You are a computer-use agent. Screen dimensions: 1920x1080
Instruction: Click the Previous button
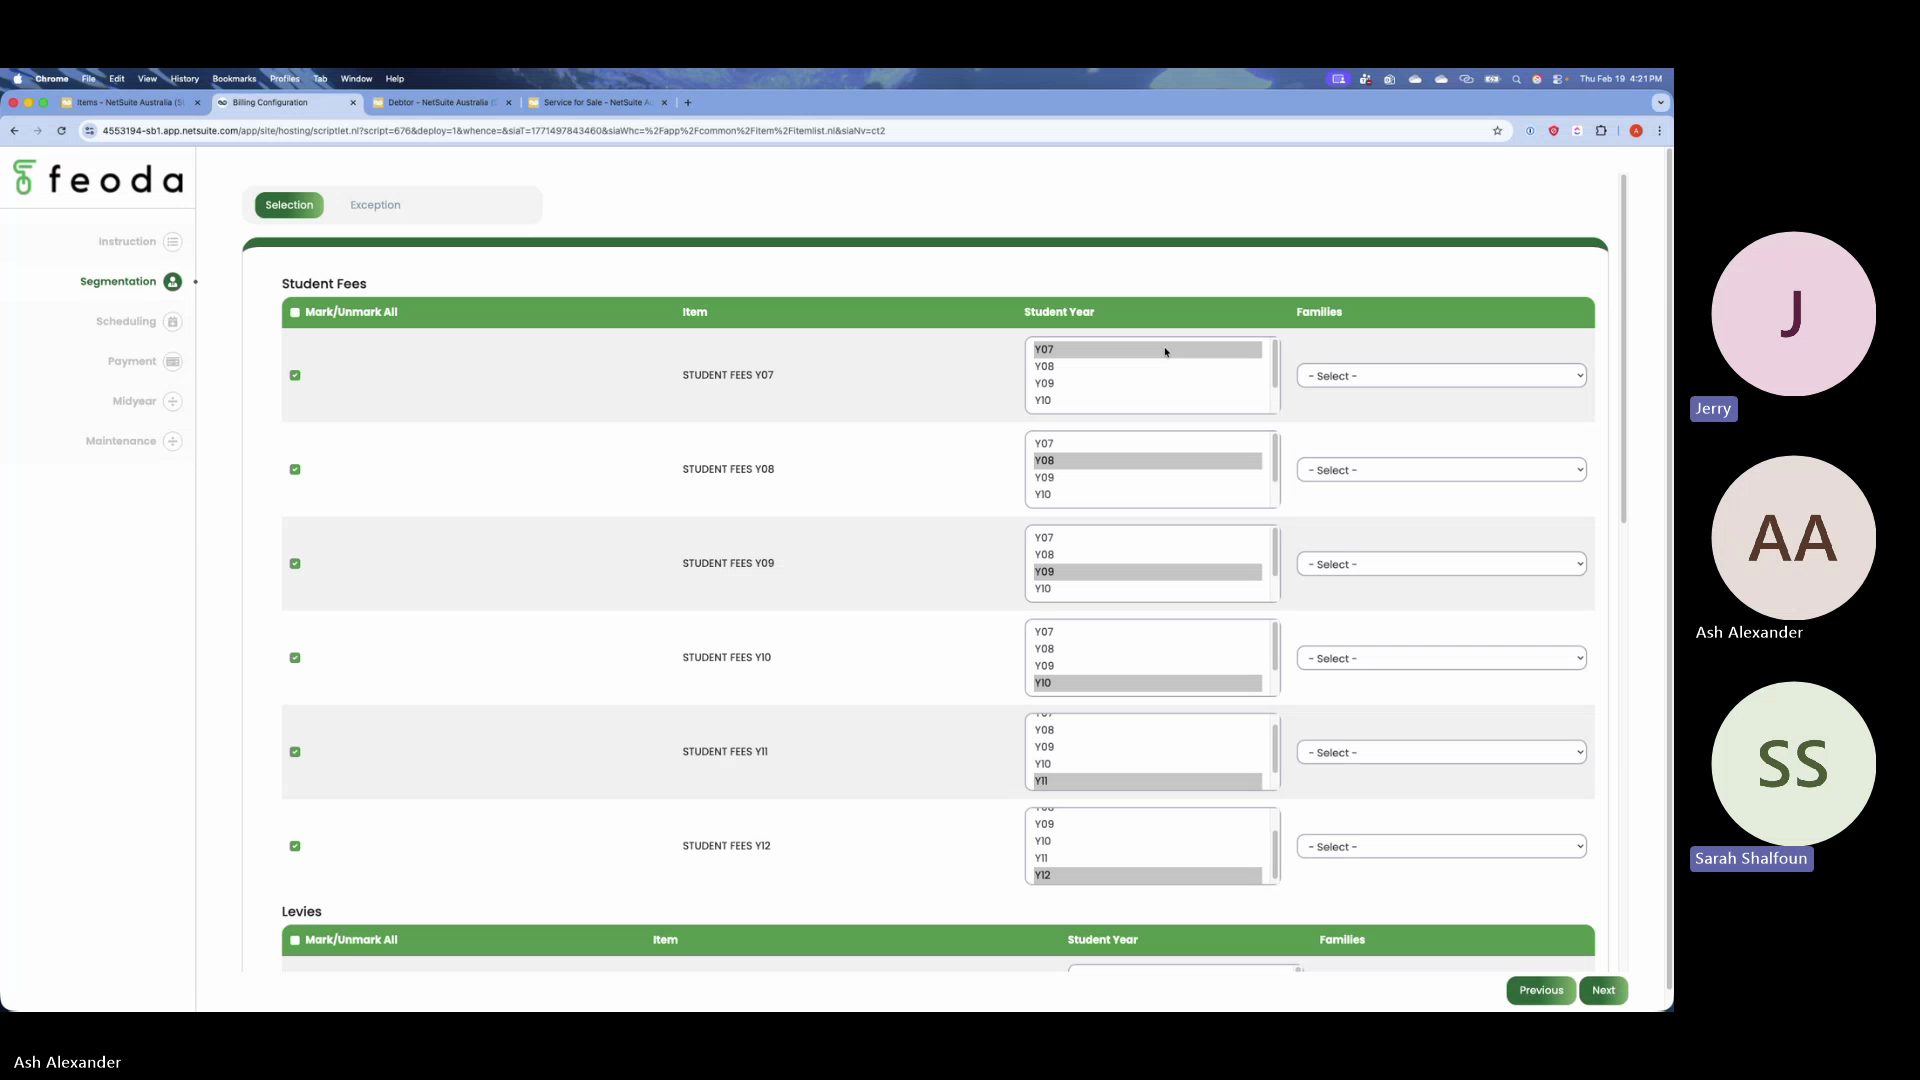click(1540, 990)
